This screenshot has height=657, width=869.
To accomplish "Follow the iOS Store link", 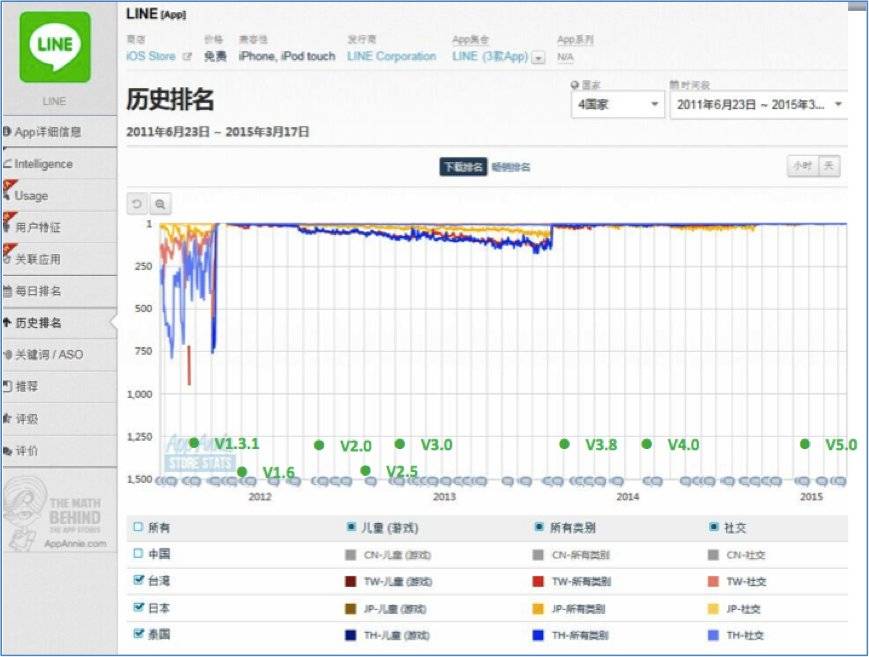I will 151,57.
